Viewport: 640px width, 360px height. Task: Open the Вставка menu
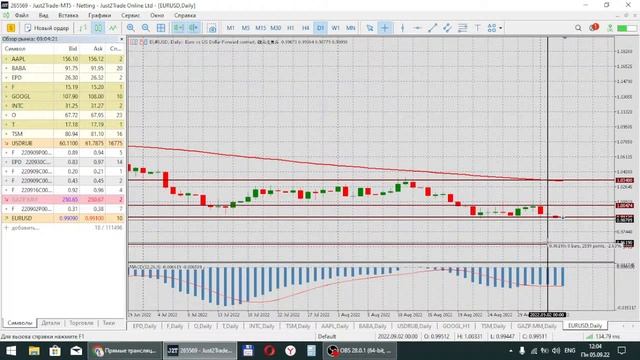68,15
